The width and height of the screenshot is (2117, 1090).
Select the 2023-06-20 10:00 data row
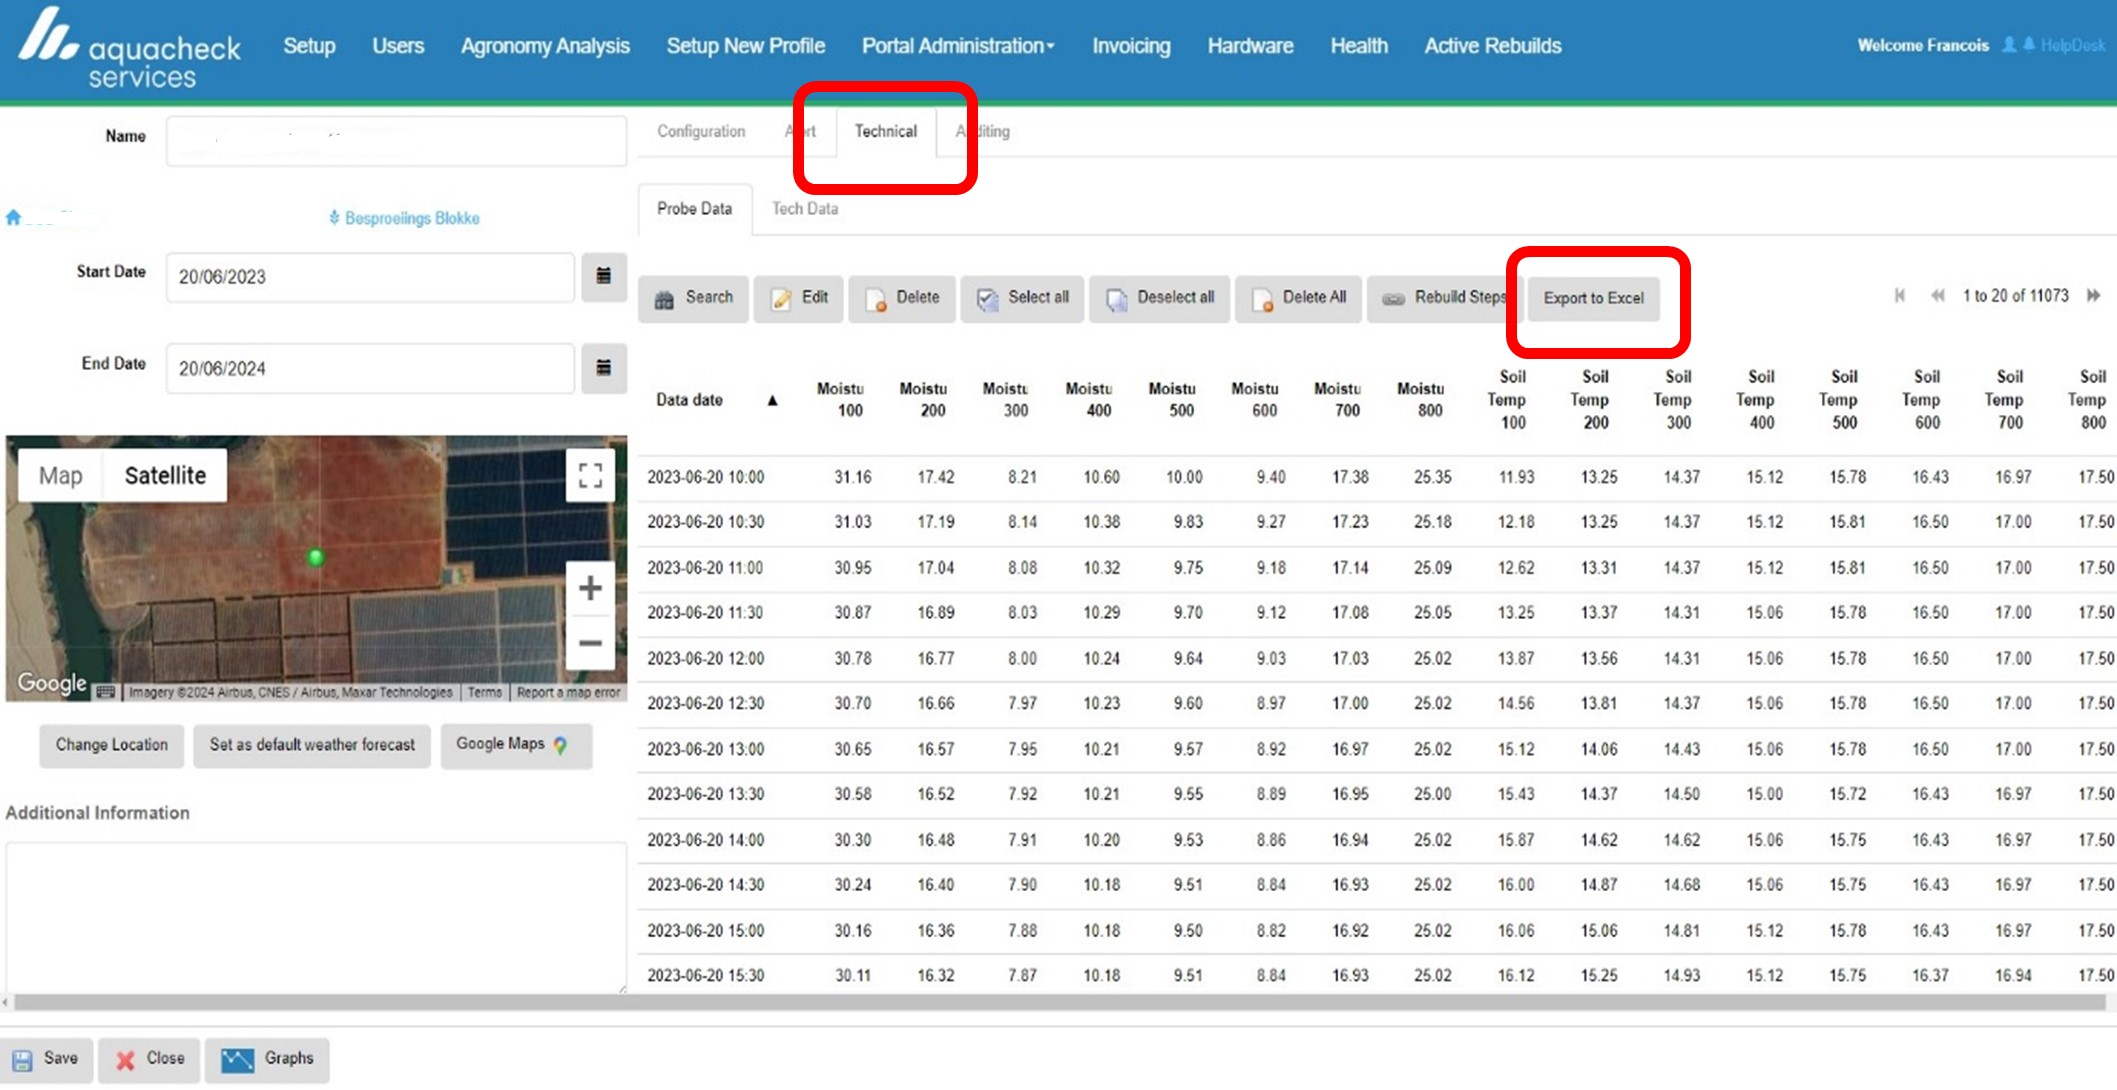1376,477
